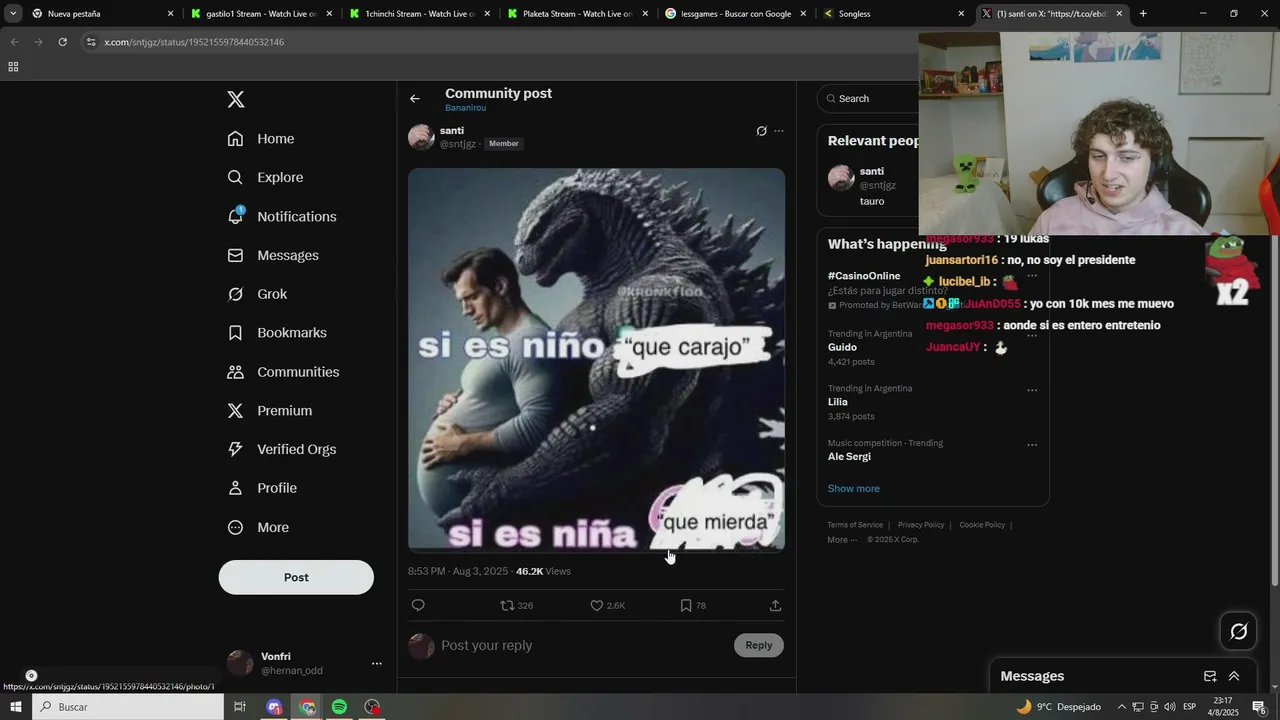Open Chrome from the taskbar

pyautogui.click(x=307, y=707)
